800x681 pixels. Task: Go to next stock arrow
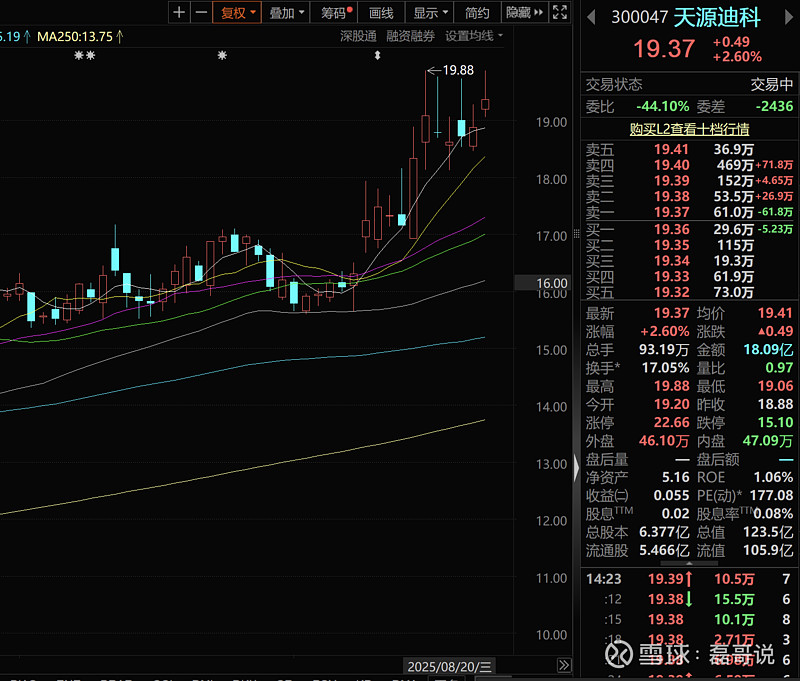(x=789, y=17)
